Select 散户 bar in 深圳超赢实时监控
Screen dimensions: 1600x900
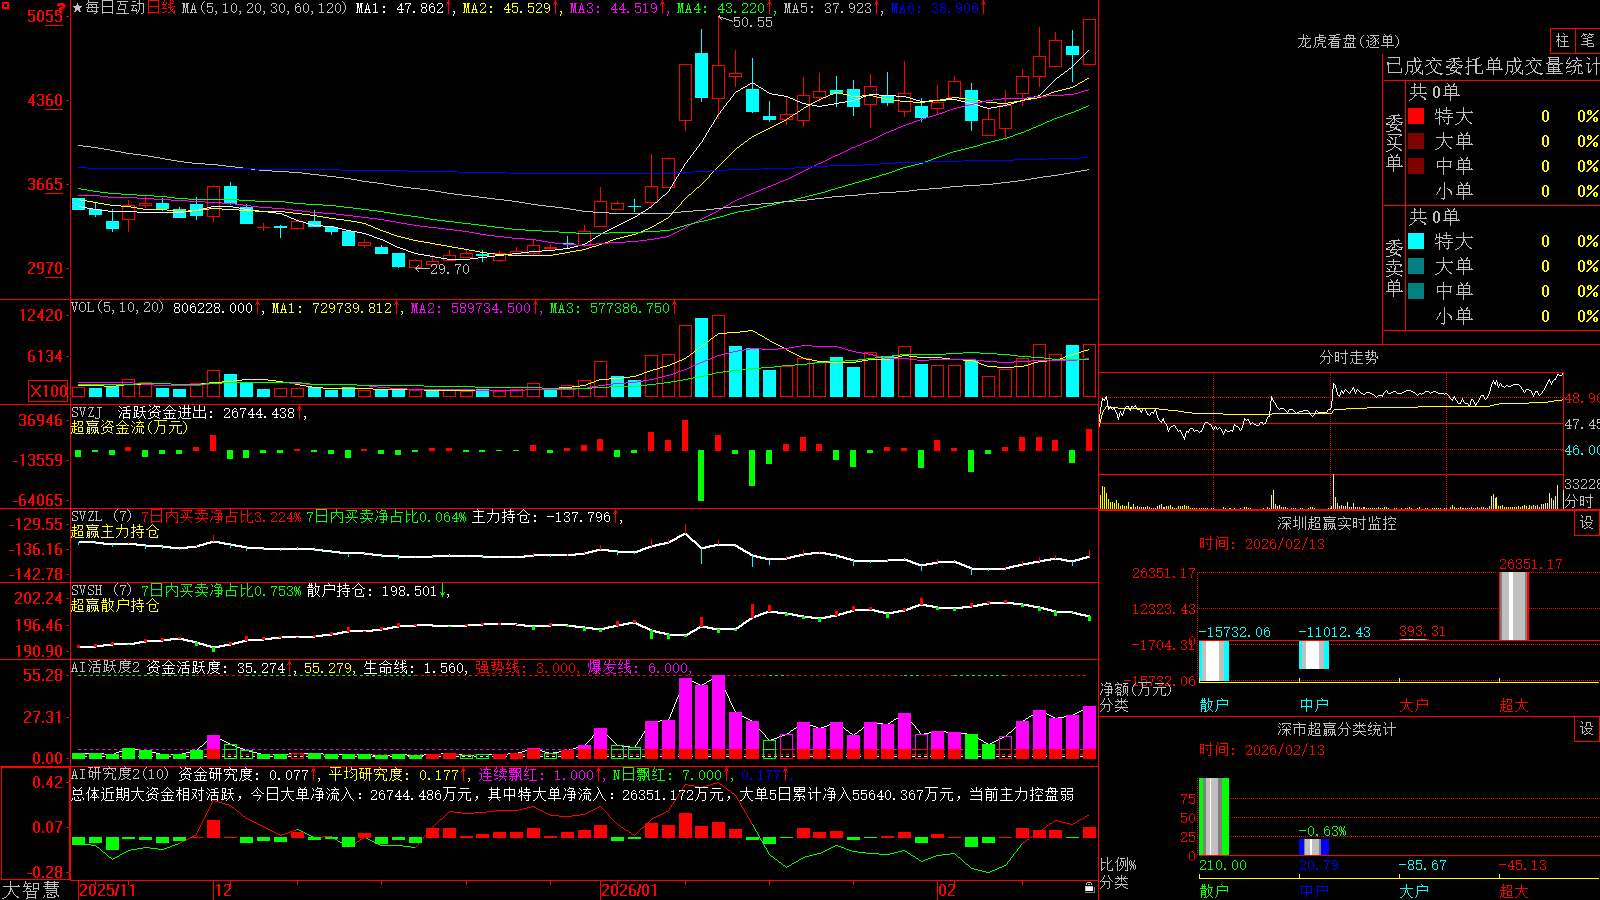[x=1214, y=661]
